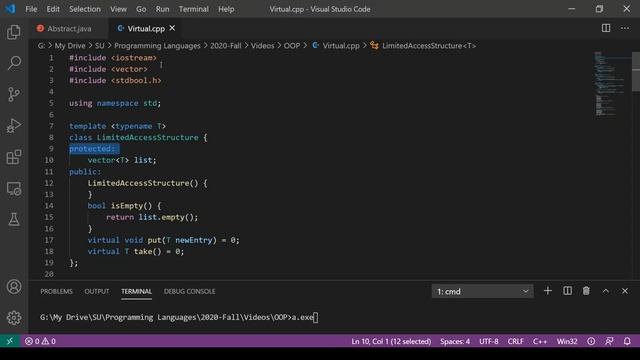Expand the 'SU' breadcrumb
Screen dimensions: 640x360
(x=100, y=46)
